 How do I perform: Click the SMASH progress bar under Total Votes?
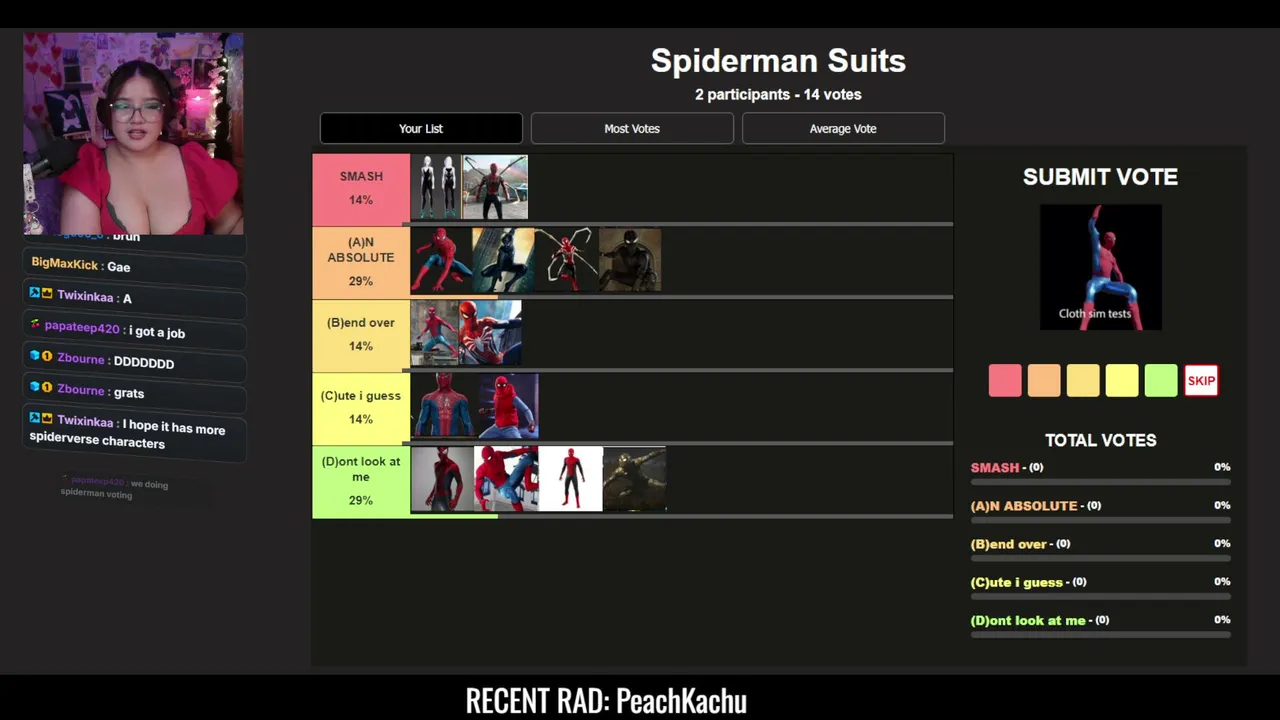click(1101, 482)
